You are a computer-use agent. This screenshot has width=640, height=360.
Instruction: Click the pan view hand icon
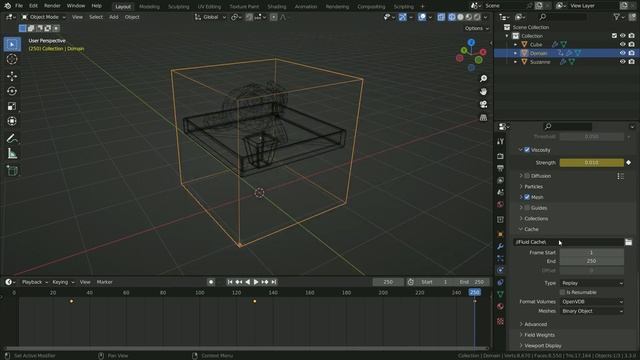tap(483, 91)
